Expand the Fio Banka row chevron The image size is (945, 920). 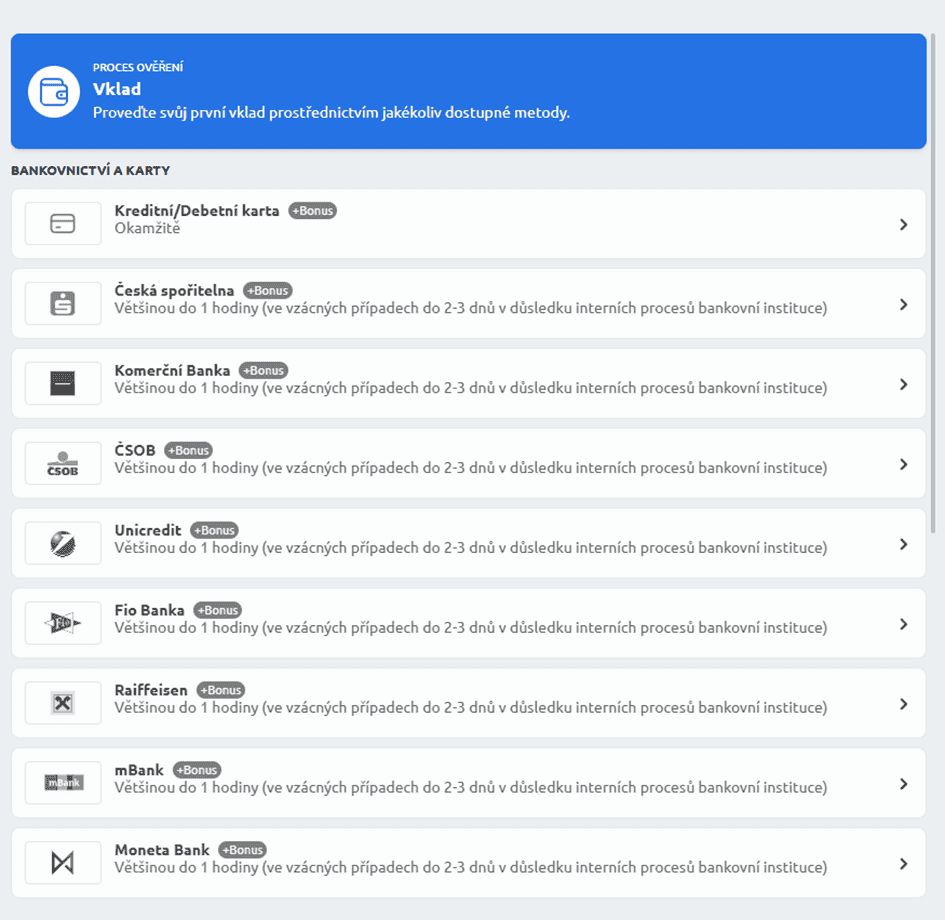[x=903, y=624]
